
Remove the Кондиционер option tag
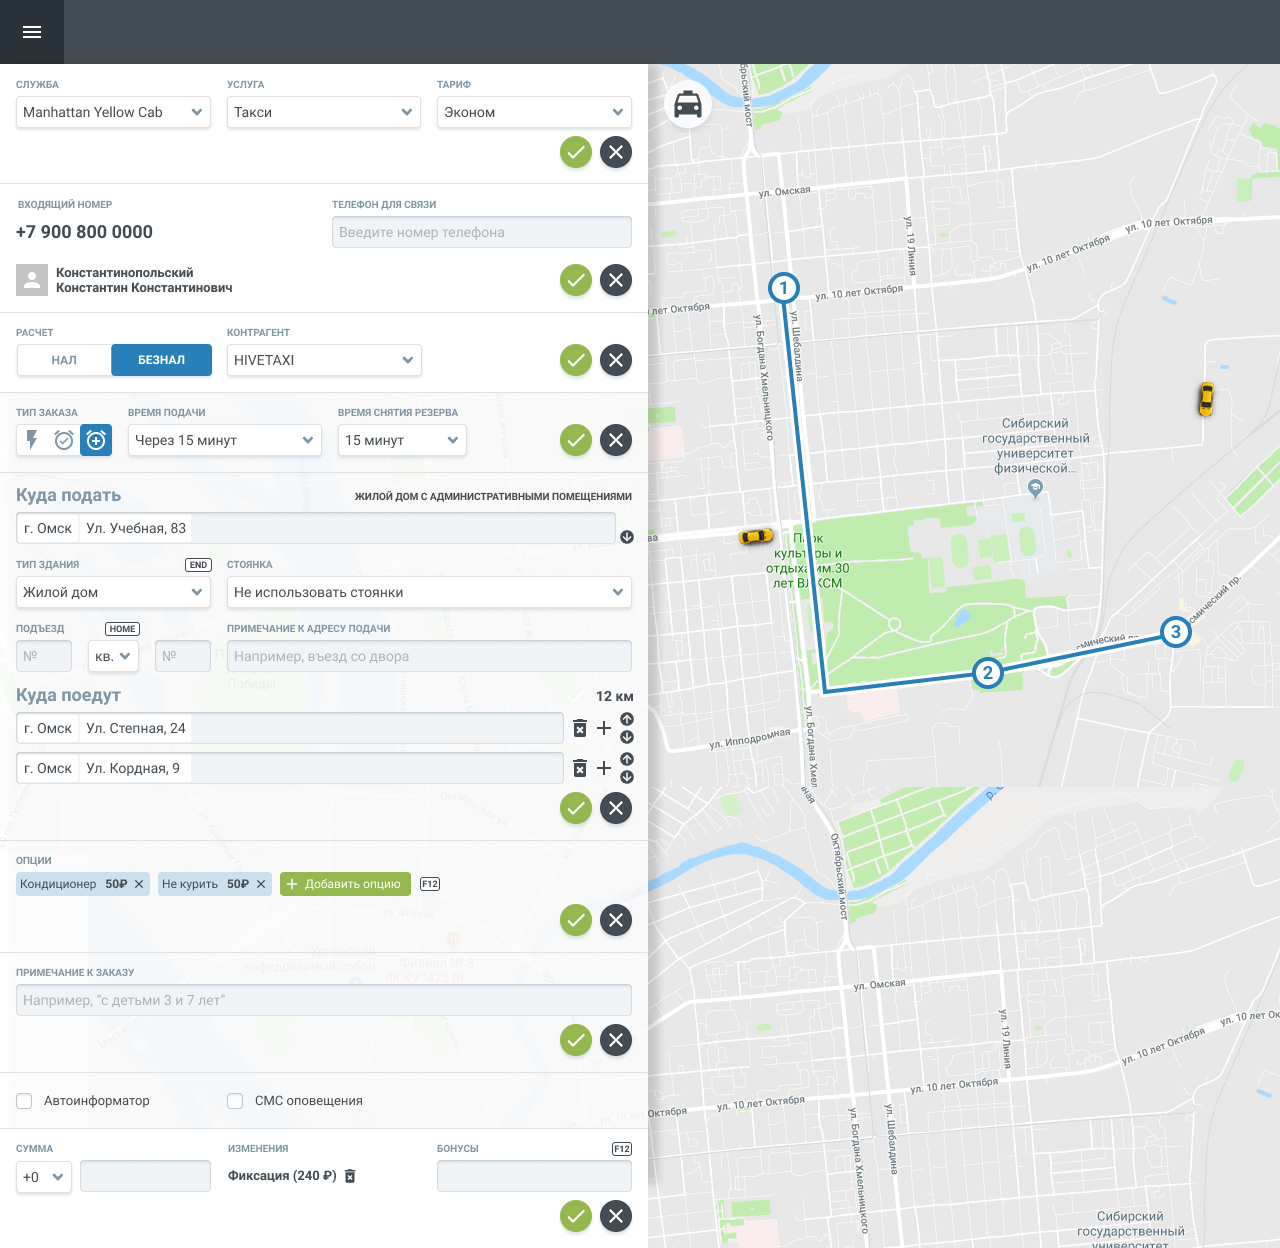coord(139,884)
